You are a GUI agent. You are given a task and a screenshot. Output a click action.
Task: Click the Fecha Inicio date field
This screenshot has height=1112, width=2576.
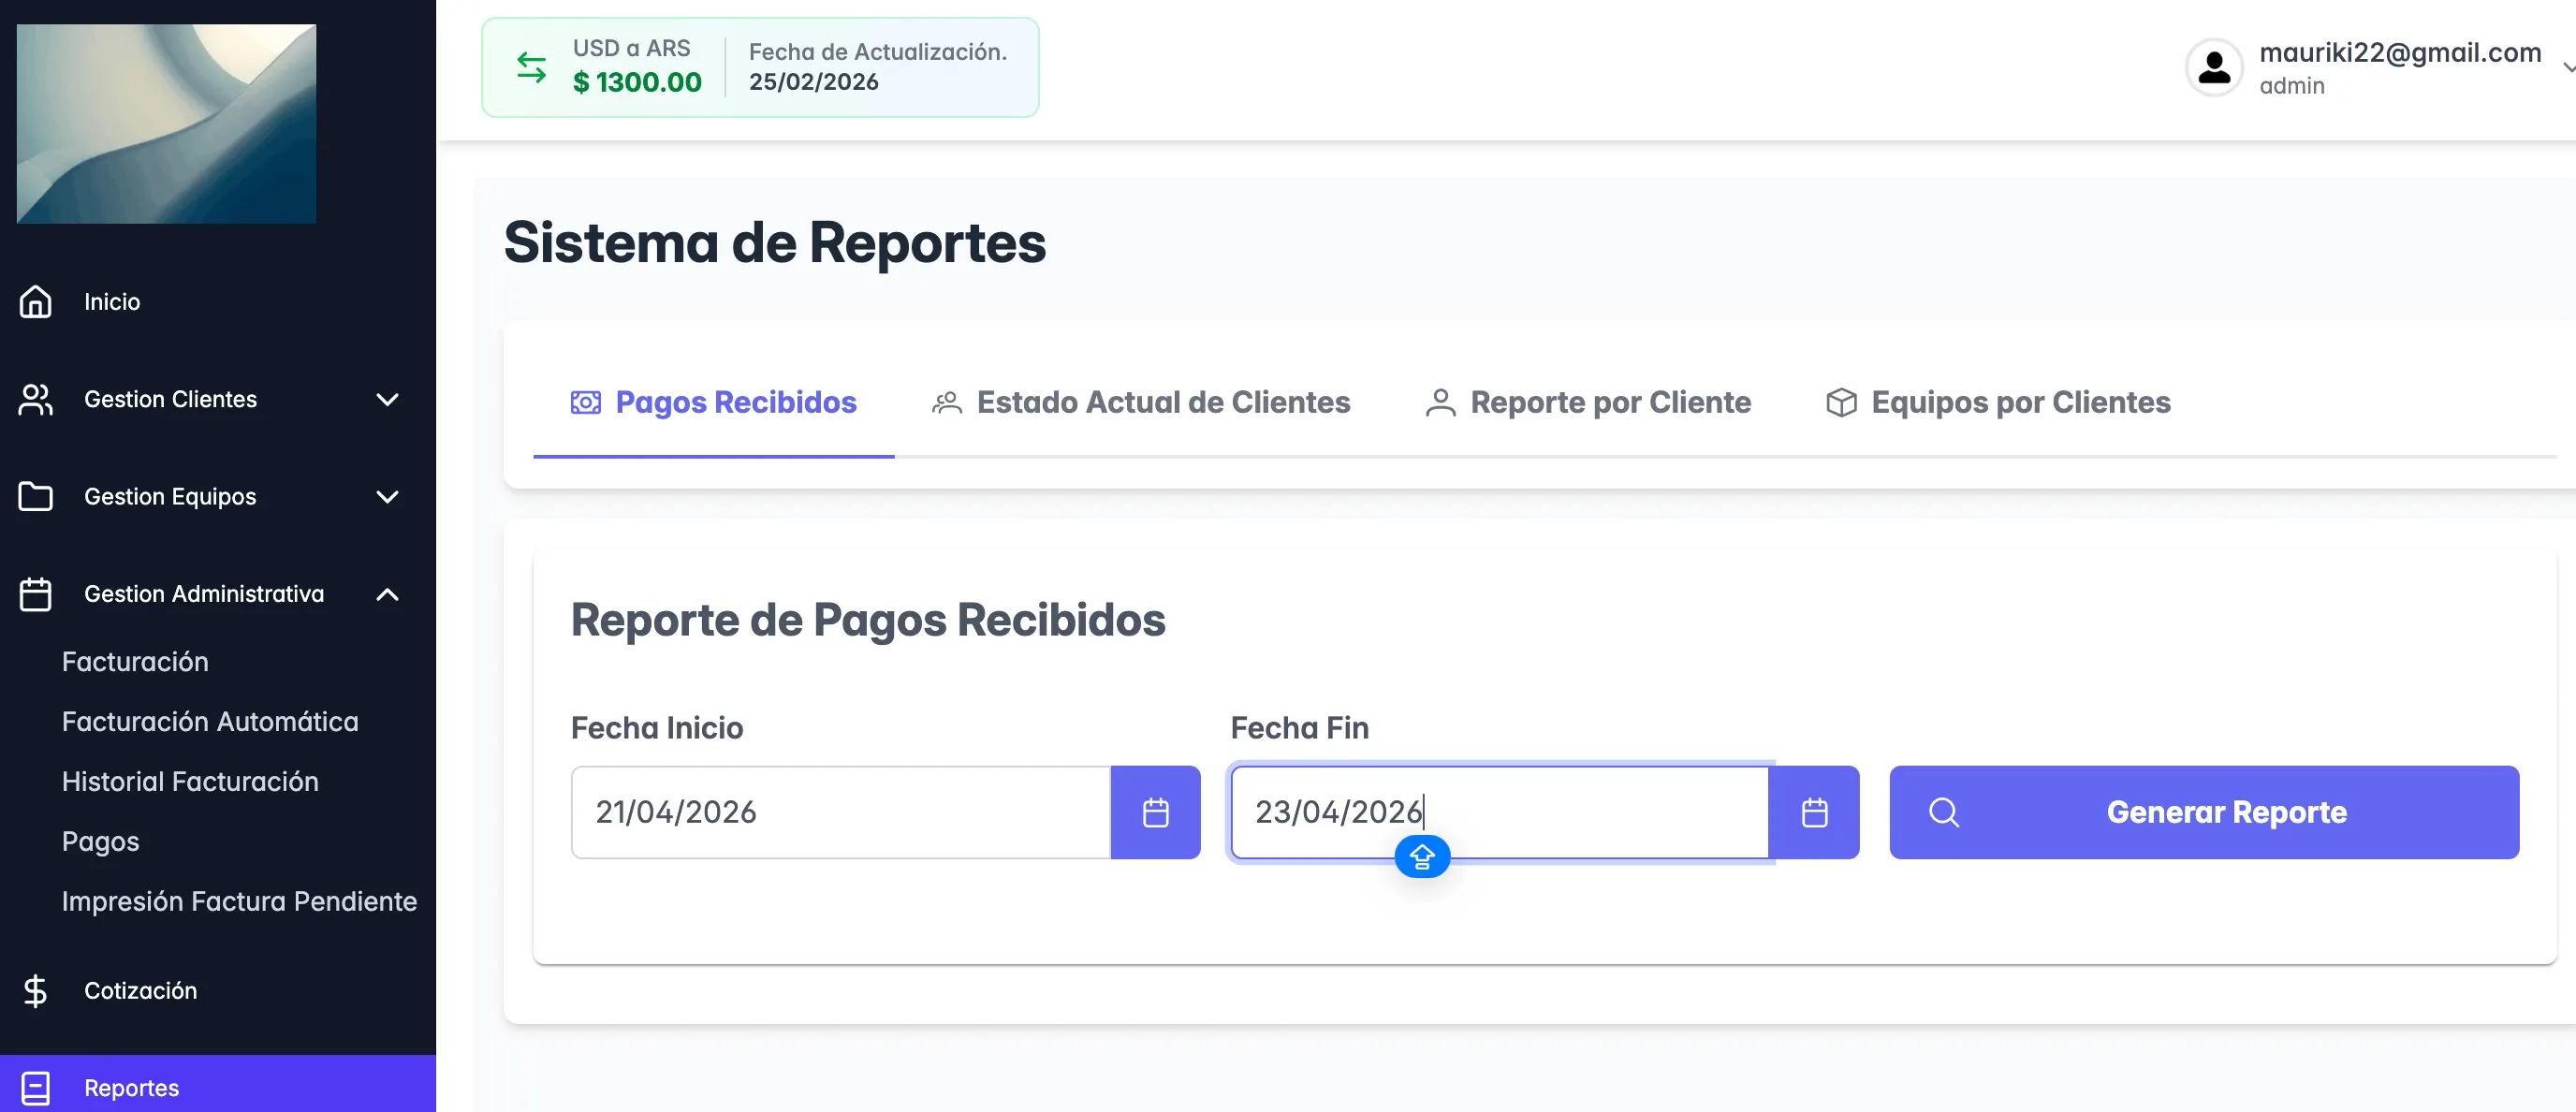coord(840,812)
